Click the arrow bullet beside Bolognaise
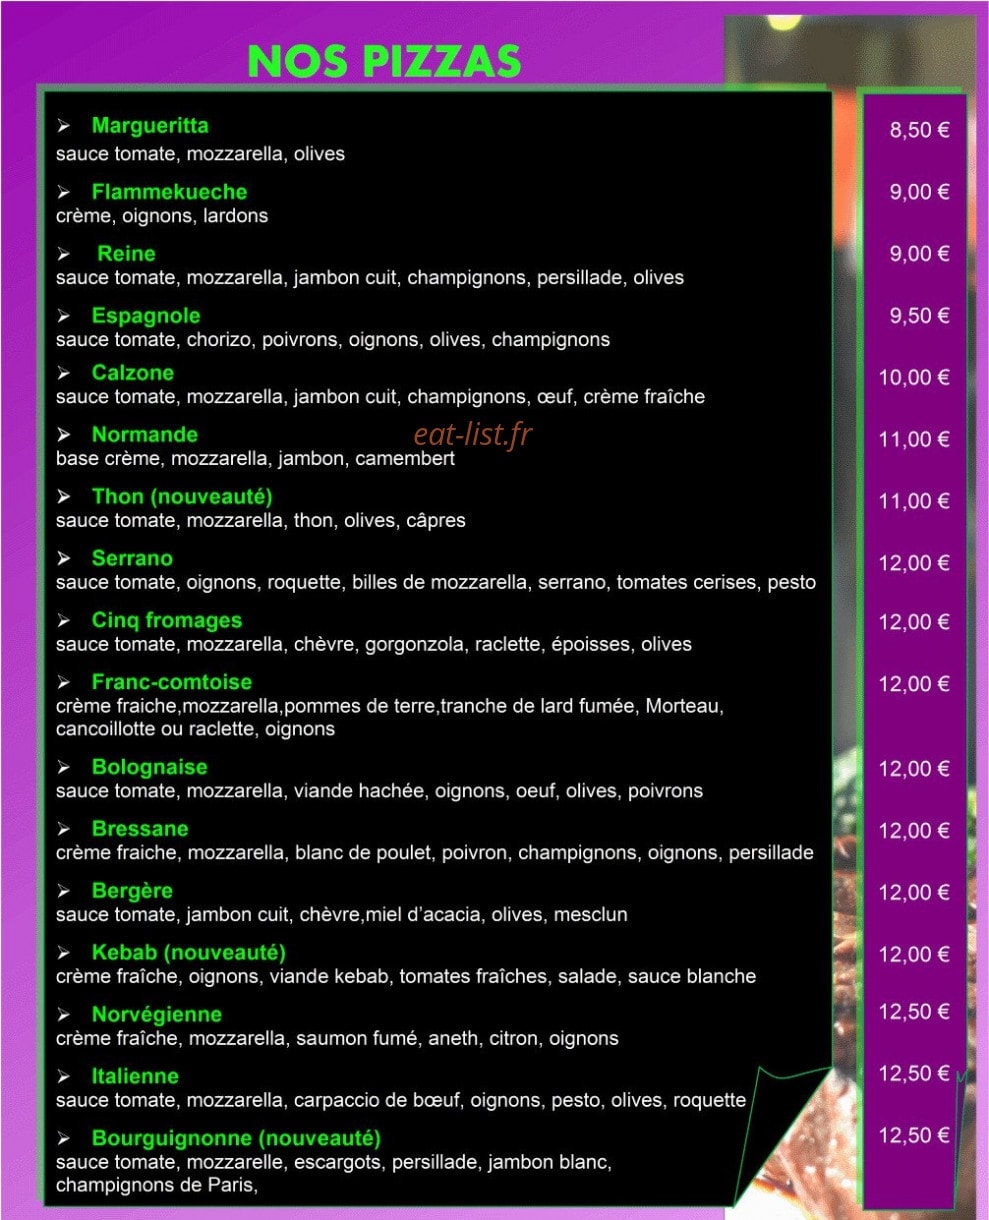 tap(64, 768)
